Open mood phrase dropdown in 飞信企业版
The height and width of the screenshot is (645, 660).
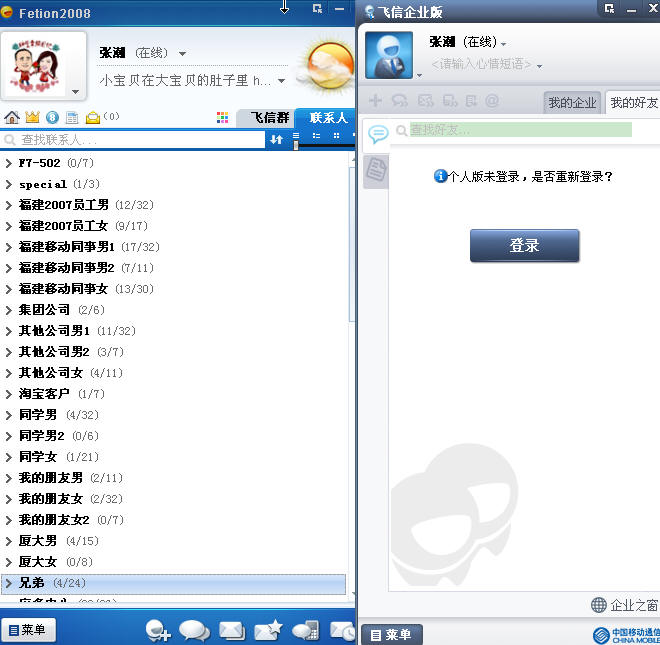539,67
